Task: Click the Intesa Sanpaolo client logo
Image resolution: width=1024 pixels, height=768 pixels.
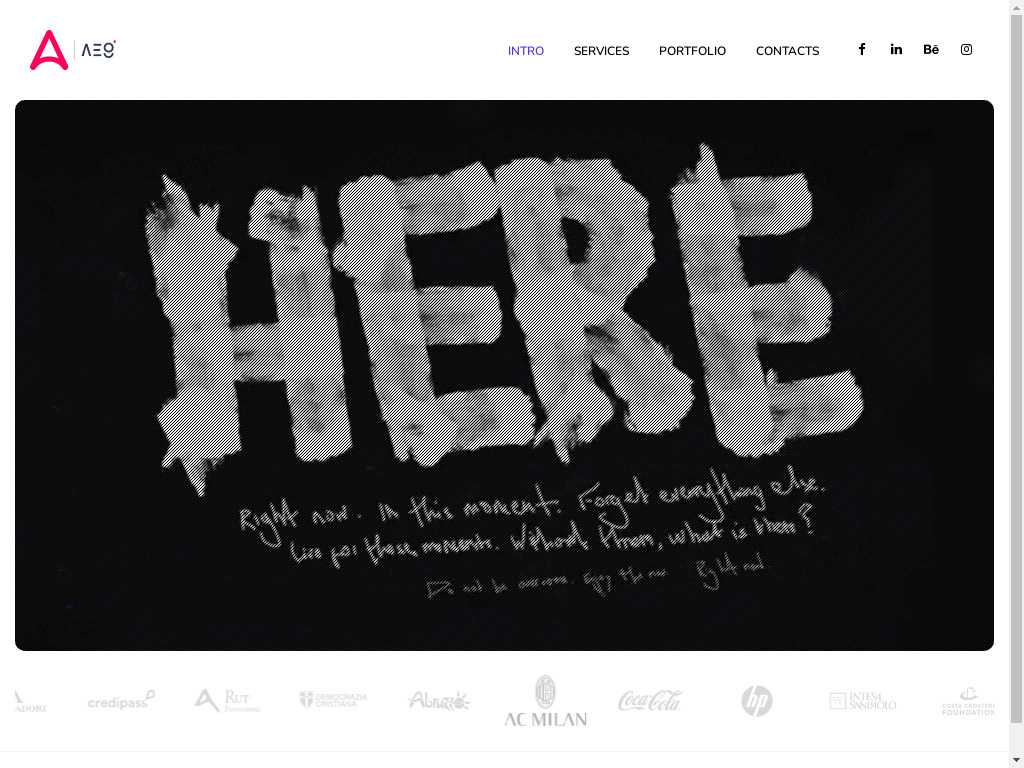Action: click(863, 701)
